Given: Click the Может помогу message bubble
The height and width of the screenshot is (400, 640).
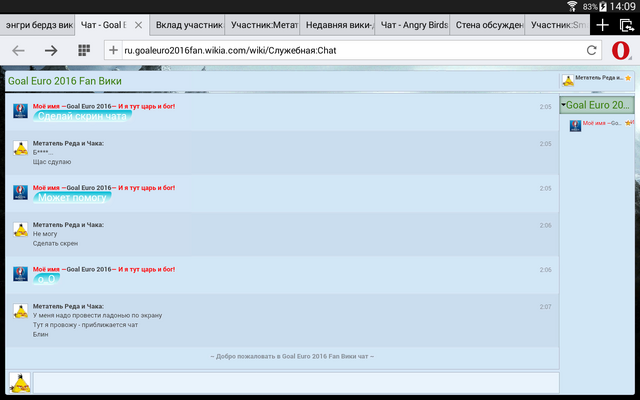Looking at the screenshot, I should pos(72,198).
